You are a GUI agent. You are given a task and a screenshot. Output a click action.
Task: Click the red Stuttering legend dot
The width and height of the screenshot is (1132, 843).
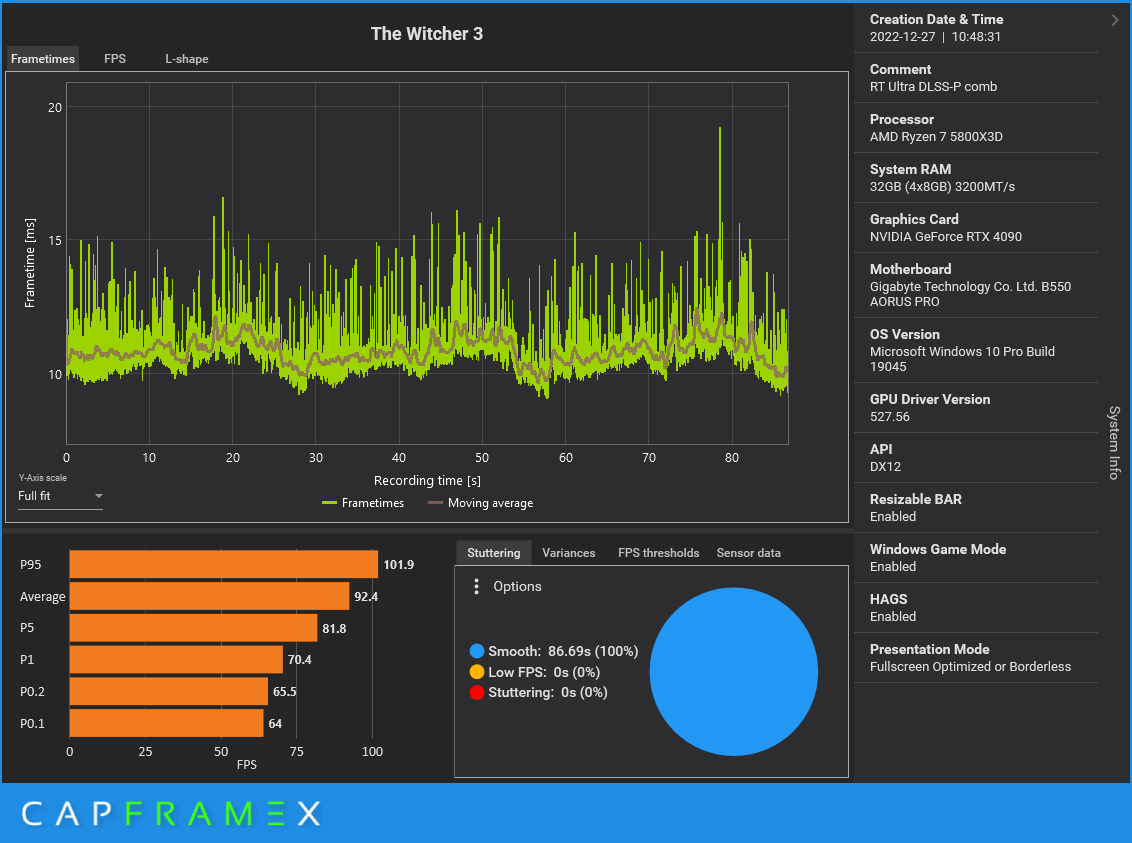tap(476, 692)
